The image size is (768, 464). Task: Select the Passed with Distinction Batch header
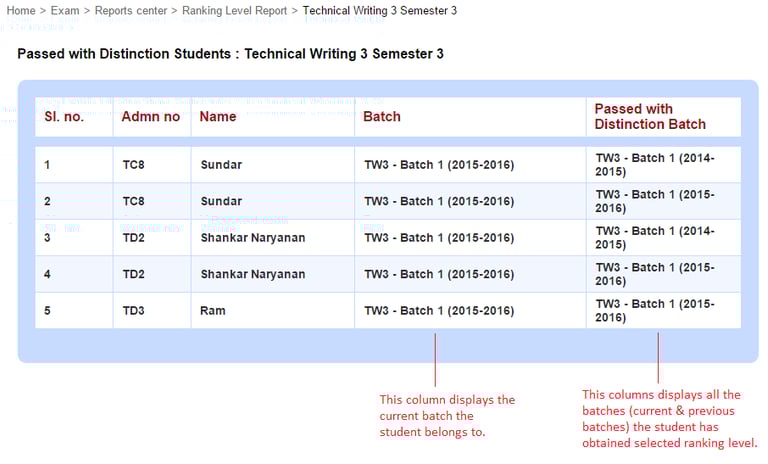point(650,116)
